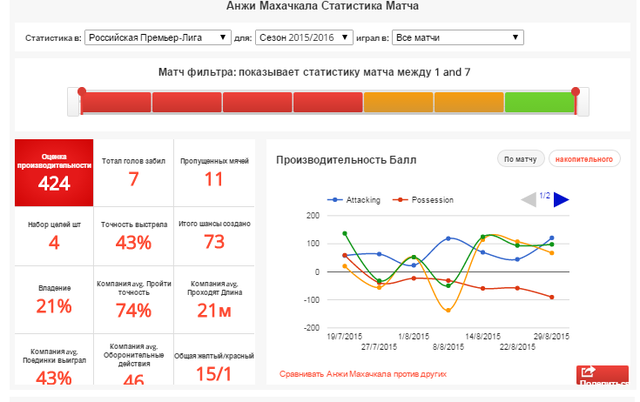
Task: Click the 19/7/2015 green data point
Action: tap(345, 234)
